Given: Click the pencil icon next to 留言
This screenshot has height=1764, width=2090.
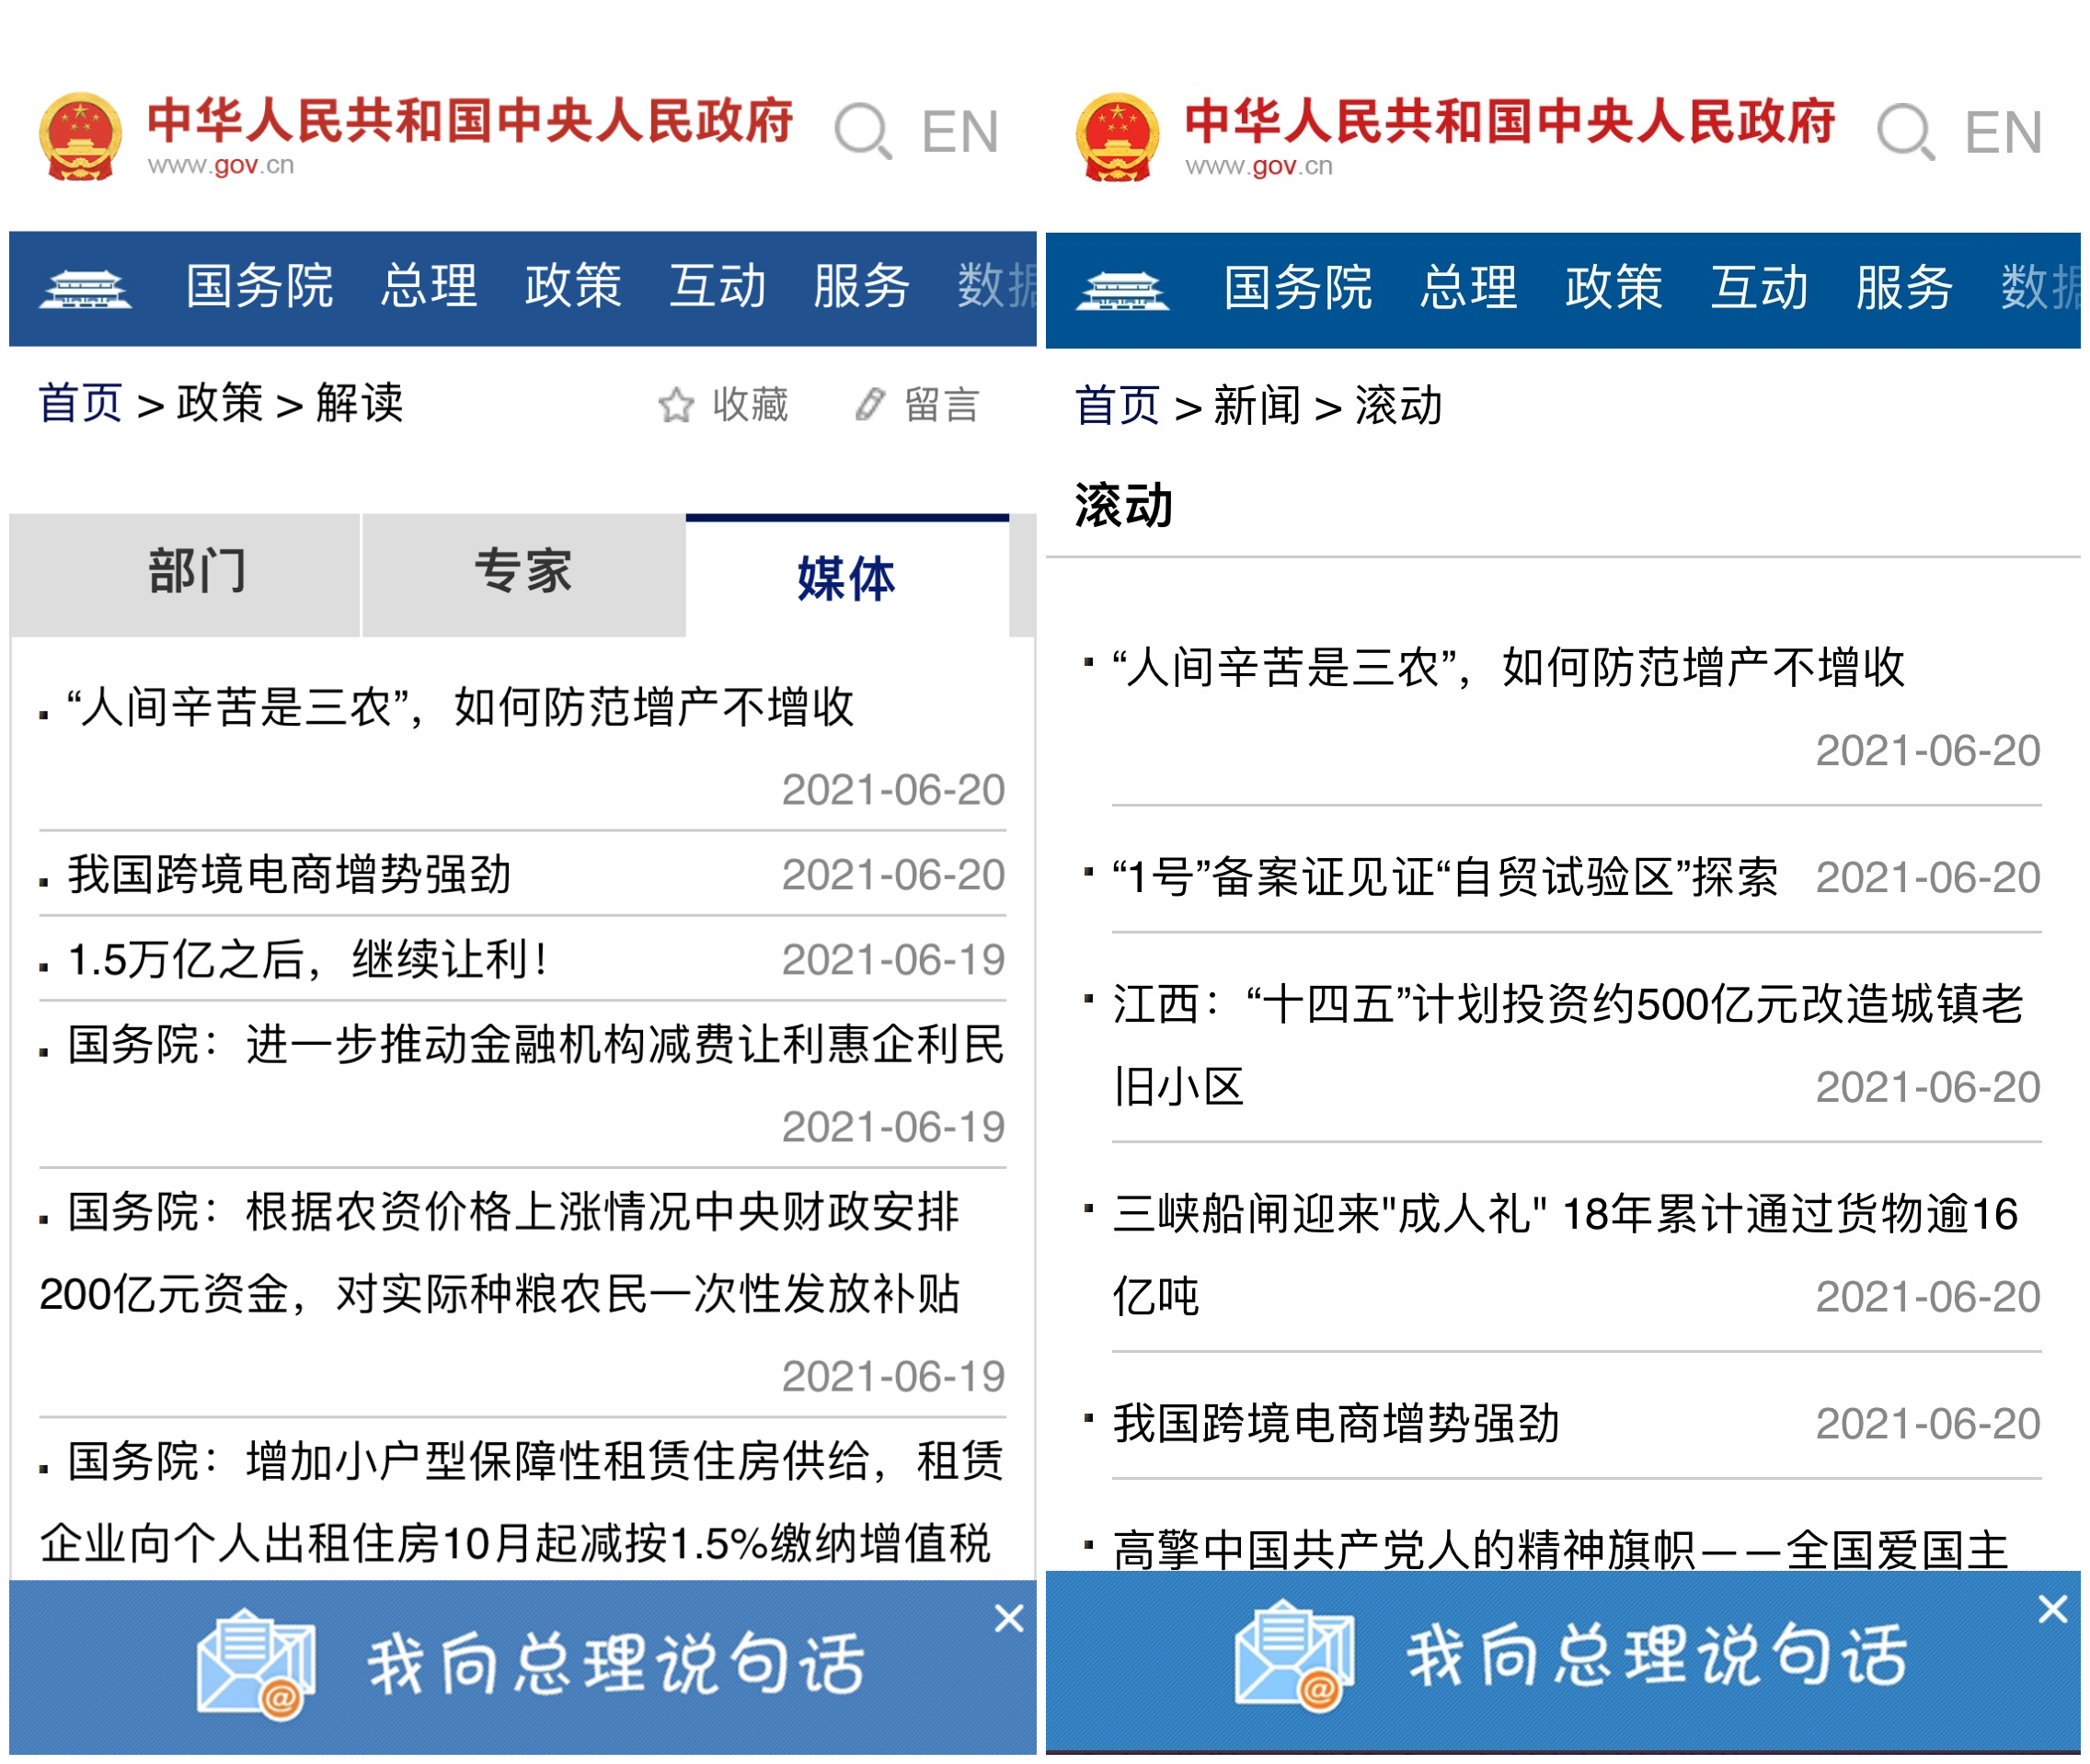Looking at the screenshot, I should tap(868, 405).
